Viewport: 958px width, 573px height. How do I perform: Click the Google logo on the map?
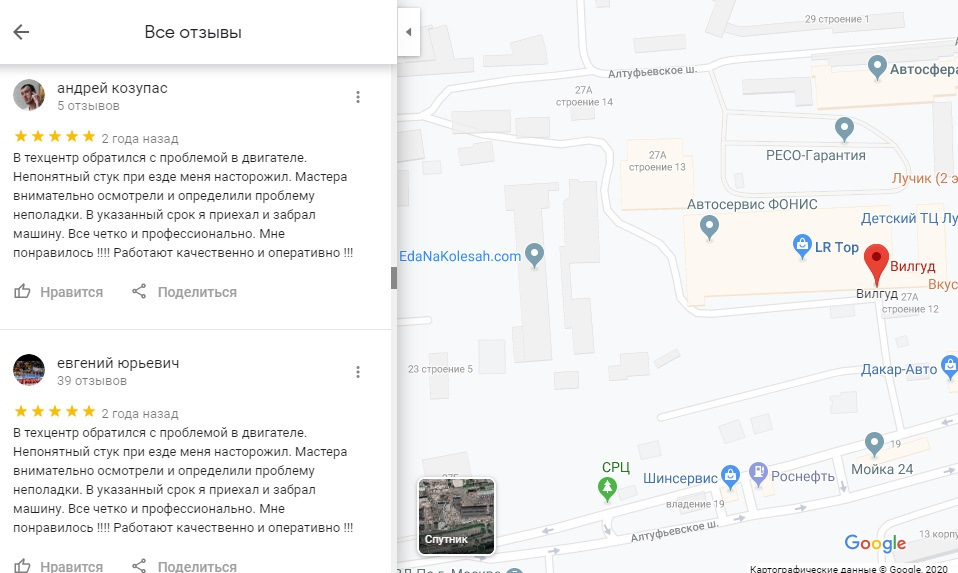click(876, 542)
